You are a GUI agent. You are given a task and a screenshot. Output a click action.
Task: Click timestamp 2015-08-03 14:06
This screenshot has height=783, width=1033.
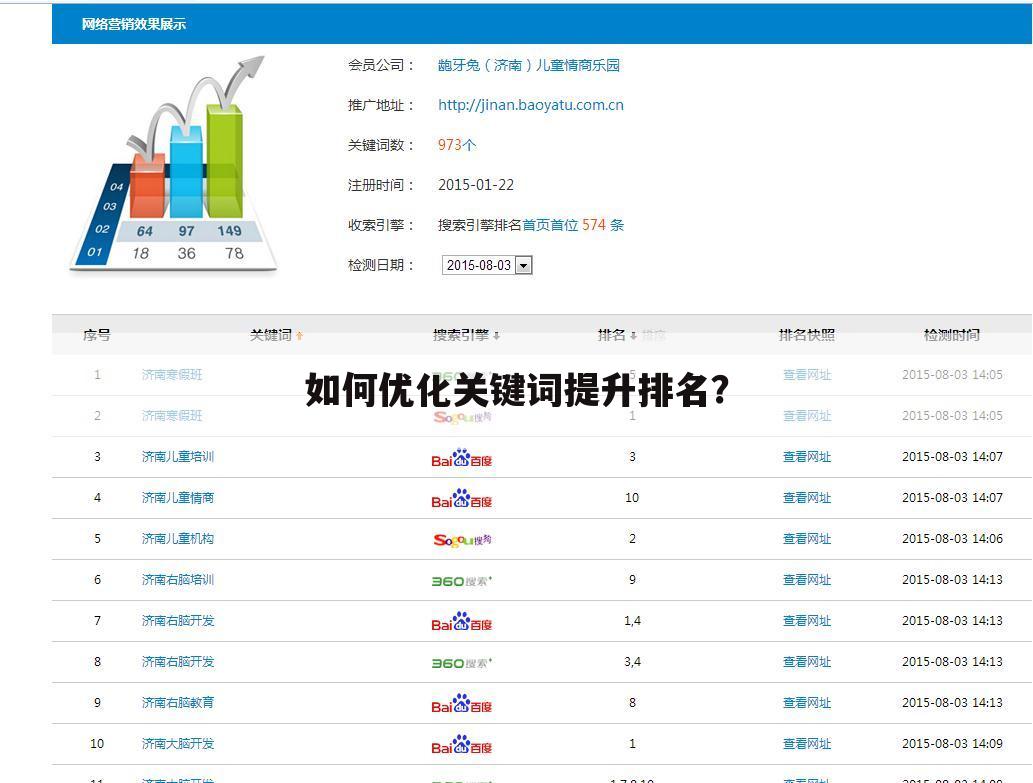(x=952, y=539)
